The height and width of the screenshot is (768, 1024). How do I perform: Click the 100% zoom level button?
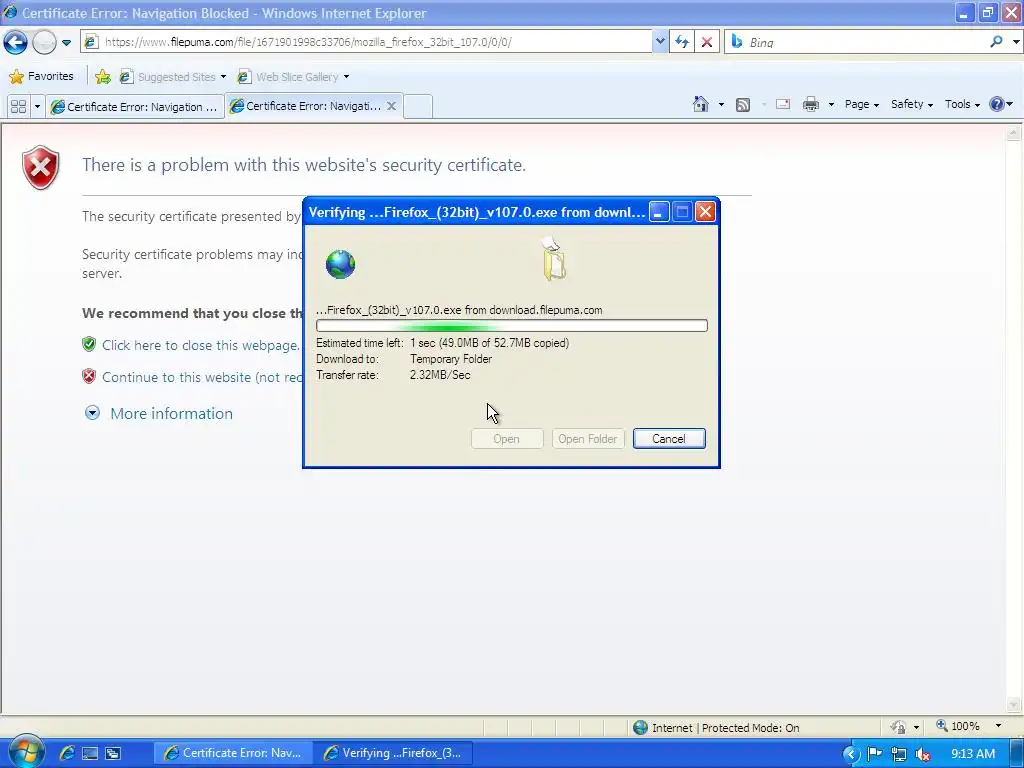pyautogui.click(x=959, y=726)
